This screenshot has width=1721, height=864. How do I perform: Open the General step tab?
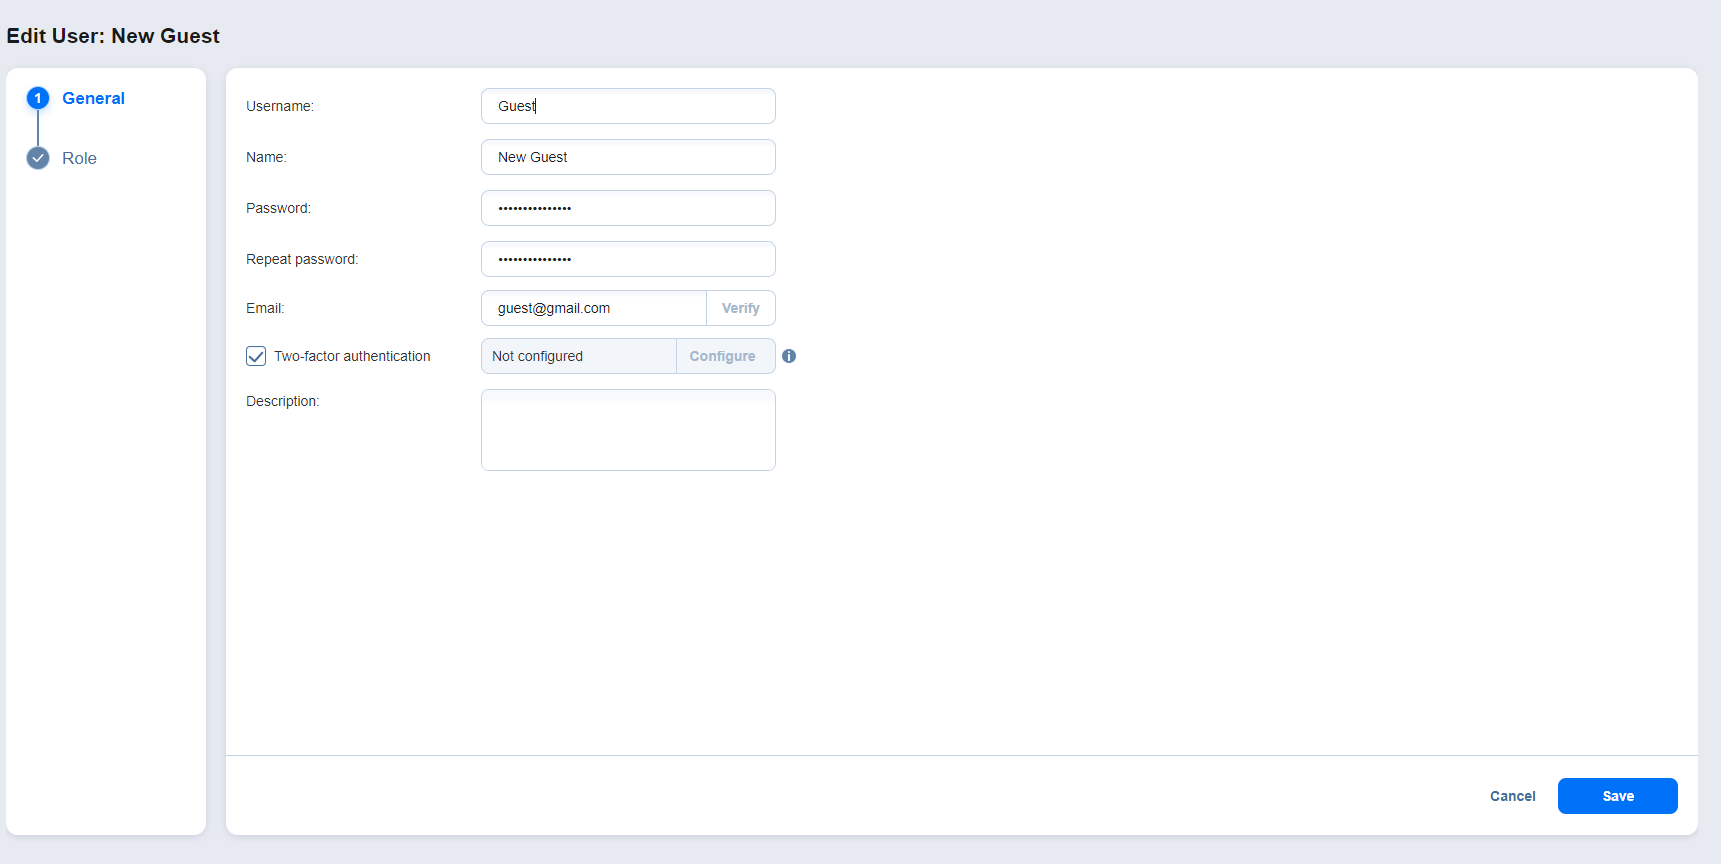(93, 98)
